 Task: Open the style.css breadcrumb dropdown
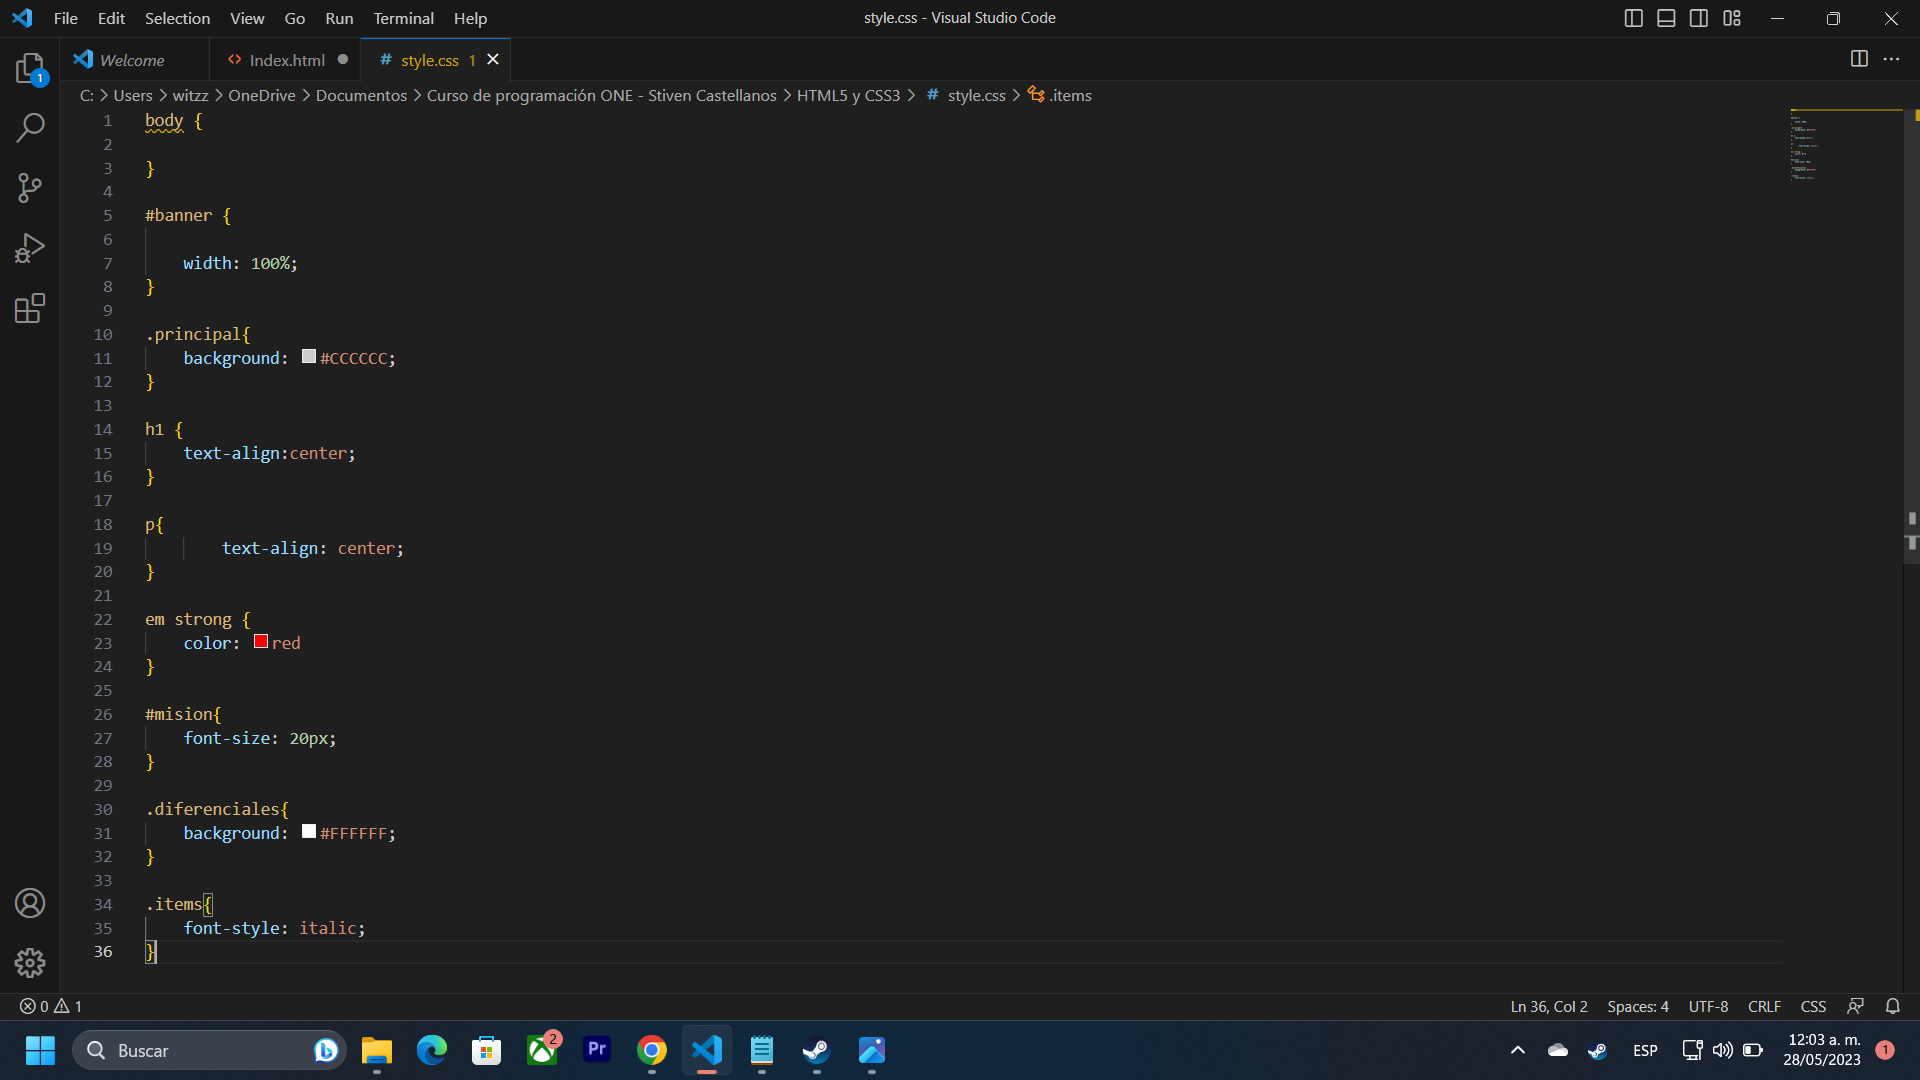click(x=966, y=95)
